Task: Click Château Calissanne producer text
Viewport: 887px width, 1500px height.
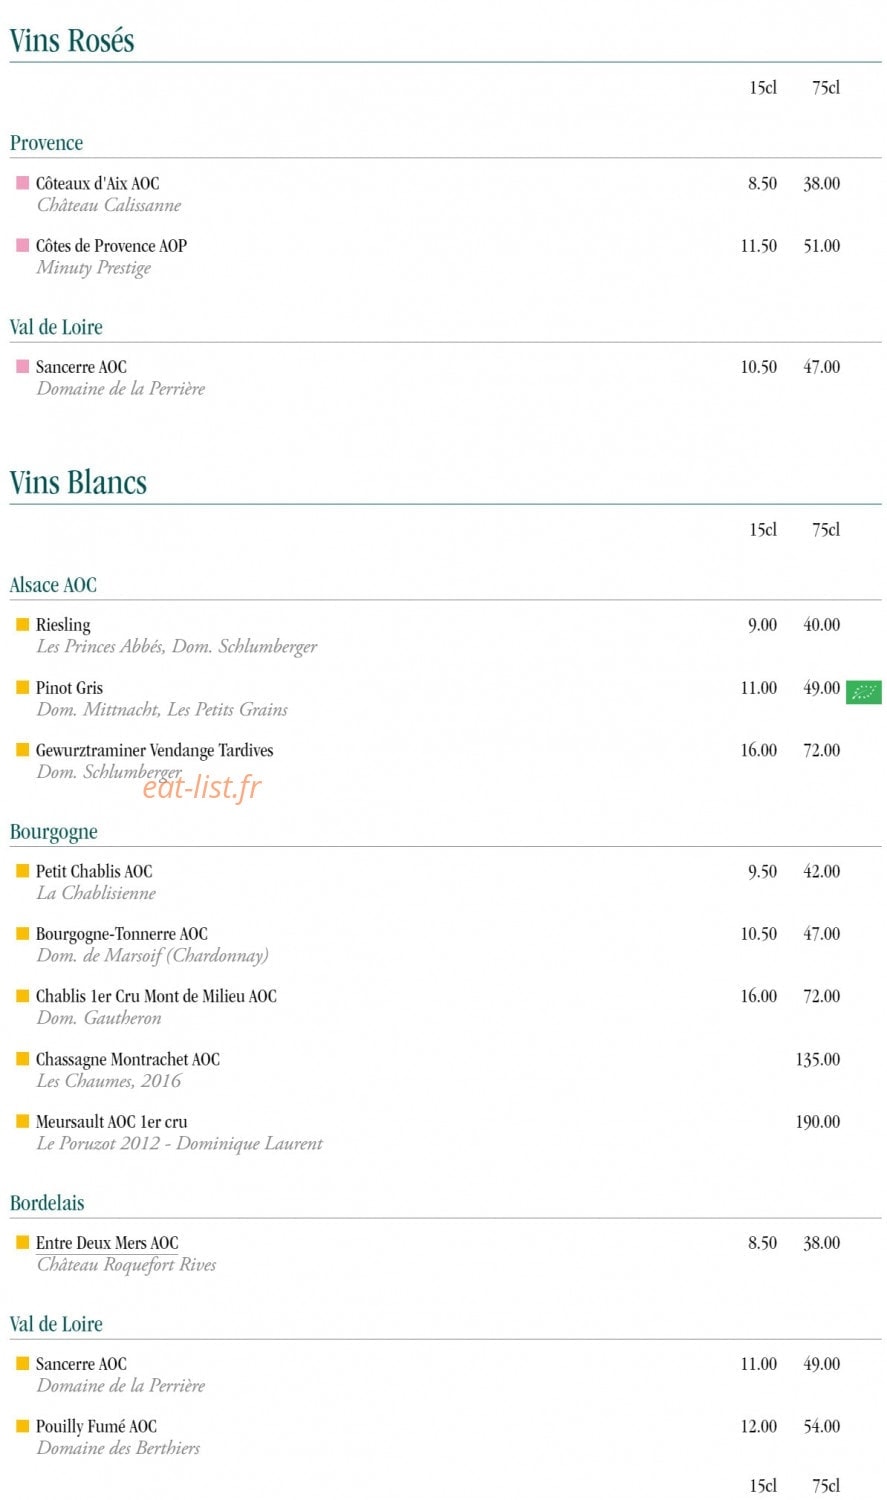Action: coord(109,205)
